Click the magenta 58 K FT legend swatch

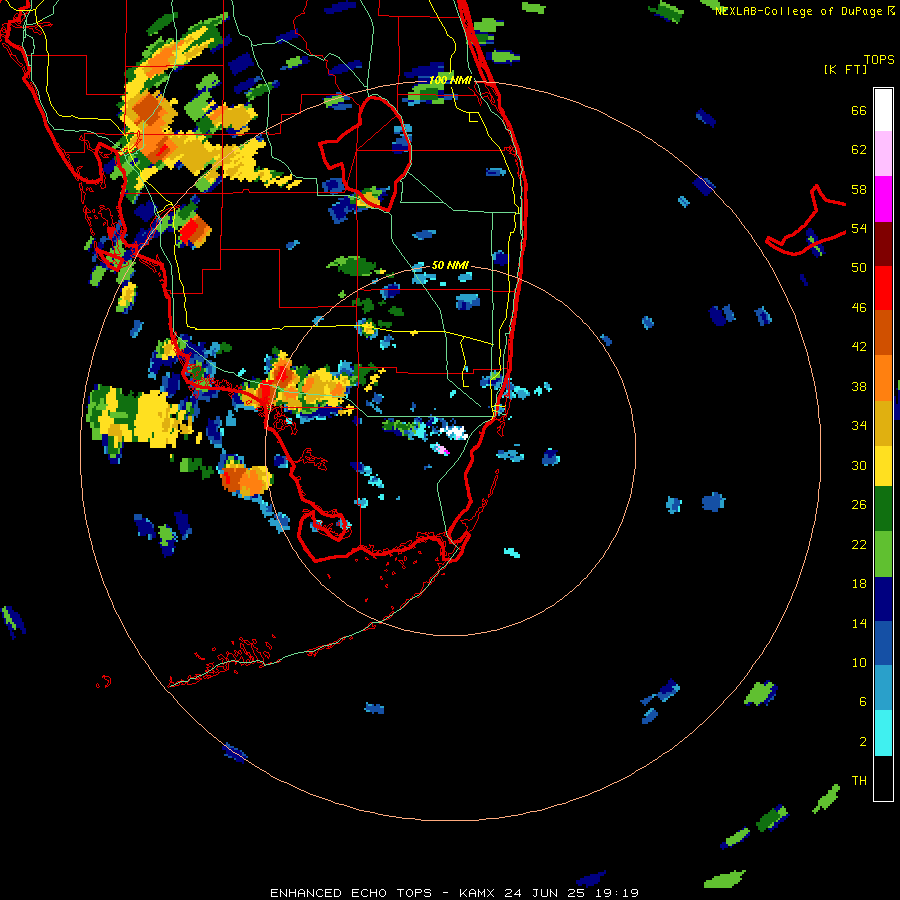tap(883, 199)
